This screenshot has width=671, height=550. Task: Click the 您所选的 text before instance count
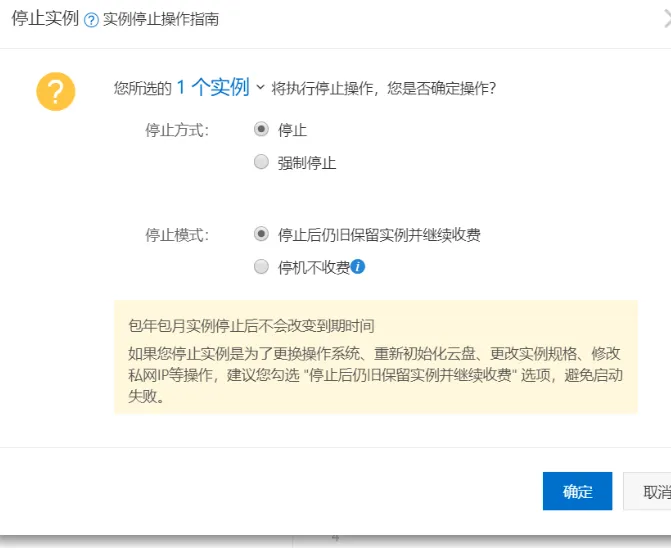tap(143, 89)
